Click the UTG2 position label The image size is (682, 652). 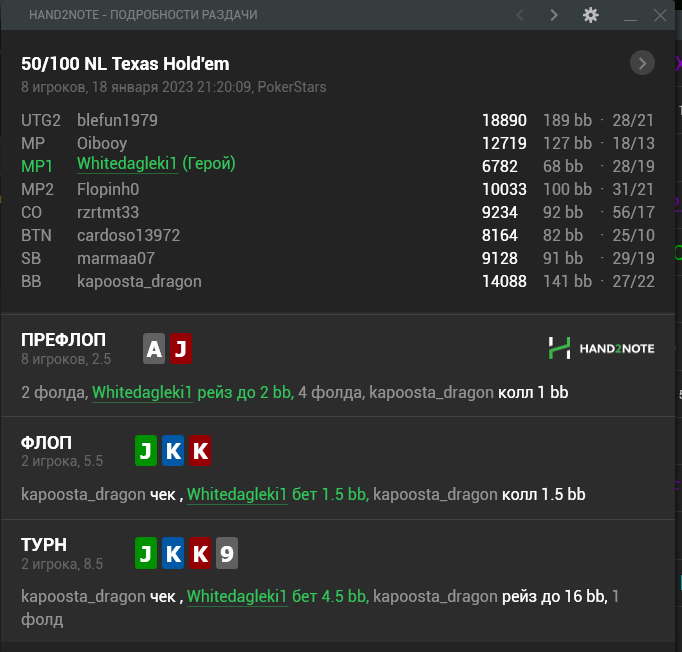(x=41, y=120)
